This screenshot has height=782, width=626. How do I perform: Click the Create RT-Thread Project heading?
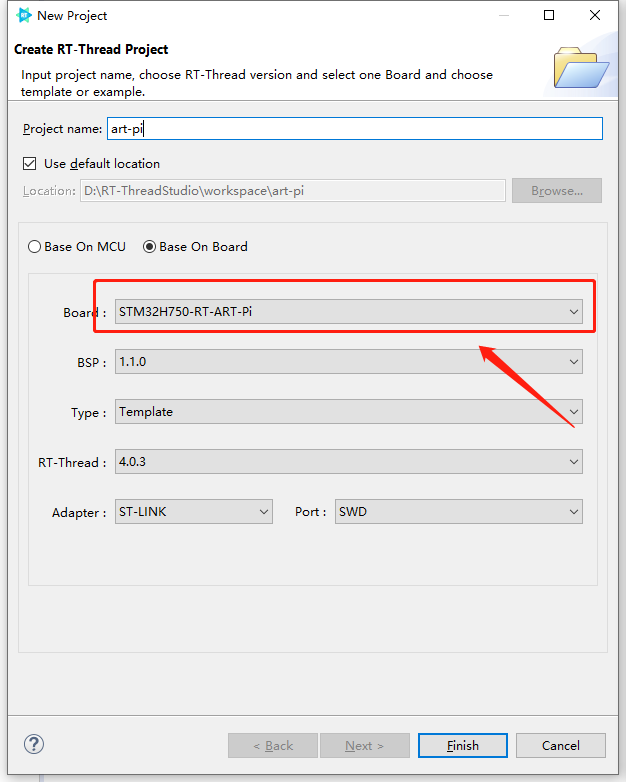point(91,49)
